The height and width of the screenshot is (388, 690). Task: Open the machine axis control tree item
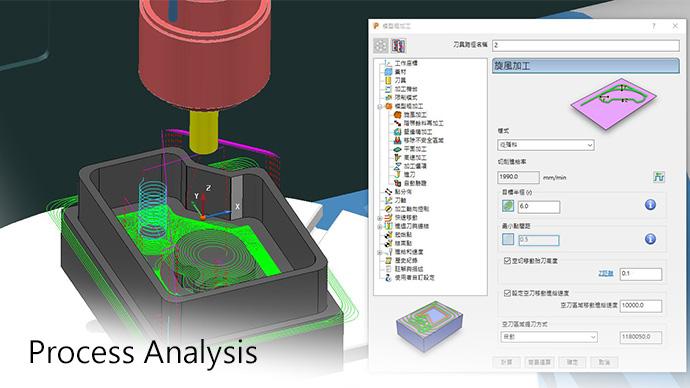pos(412,209)
